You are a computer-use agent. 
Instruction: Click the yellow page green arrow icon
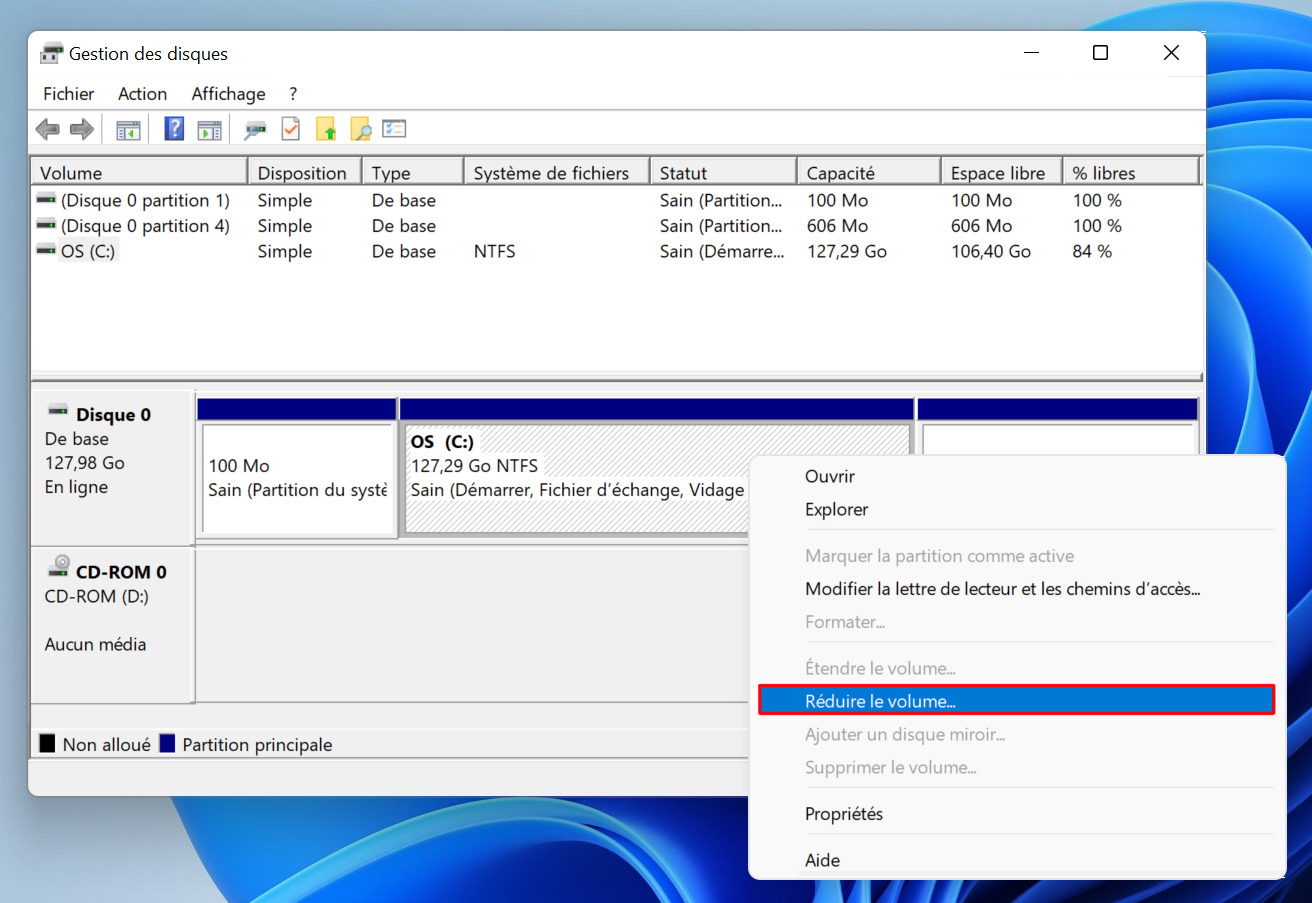tap(326, 129)
